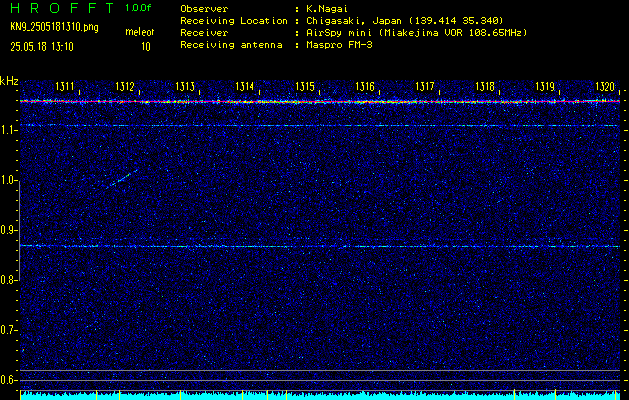The height and width of the screenshot is (400, 629).
Task: Click the HROFFT title text
Action: point(61,8)
